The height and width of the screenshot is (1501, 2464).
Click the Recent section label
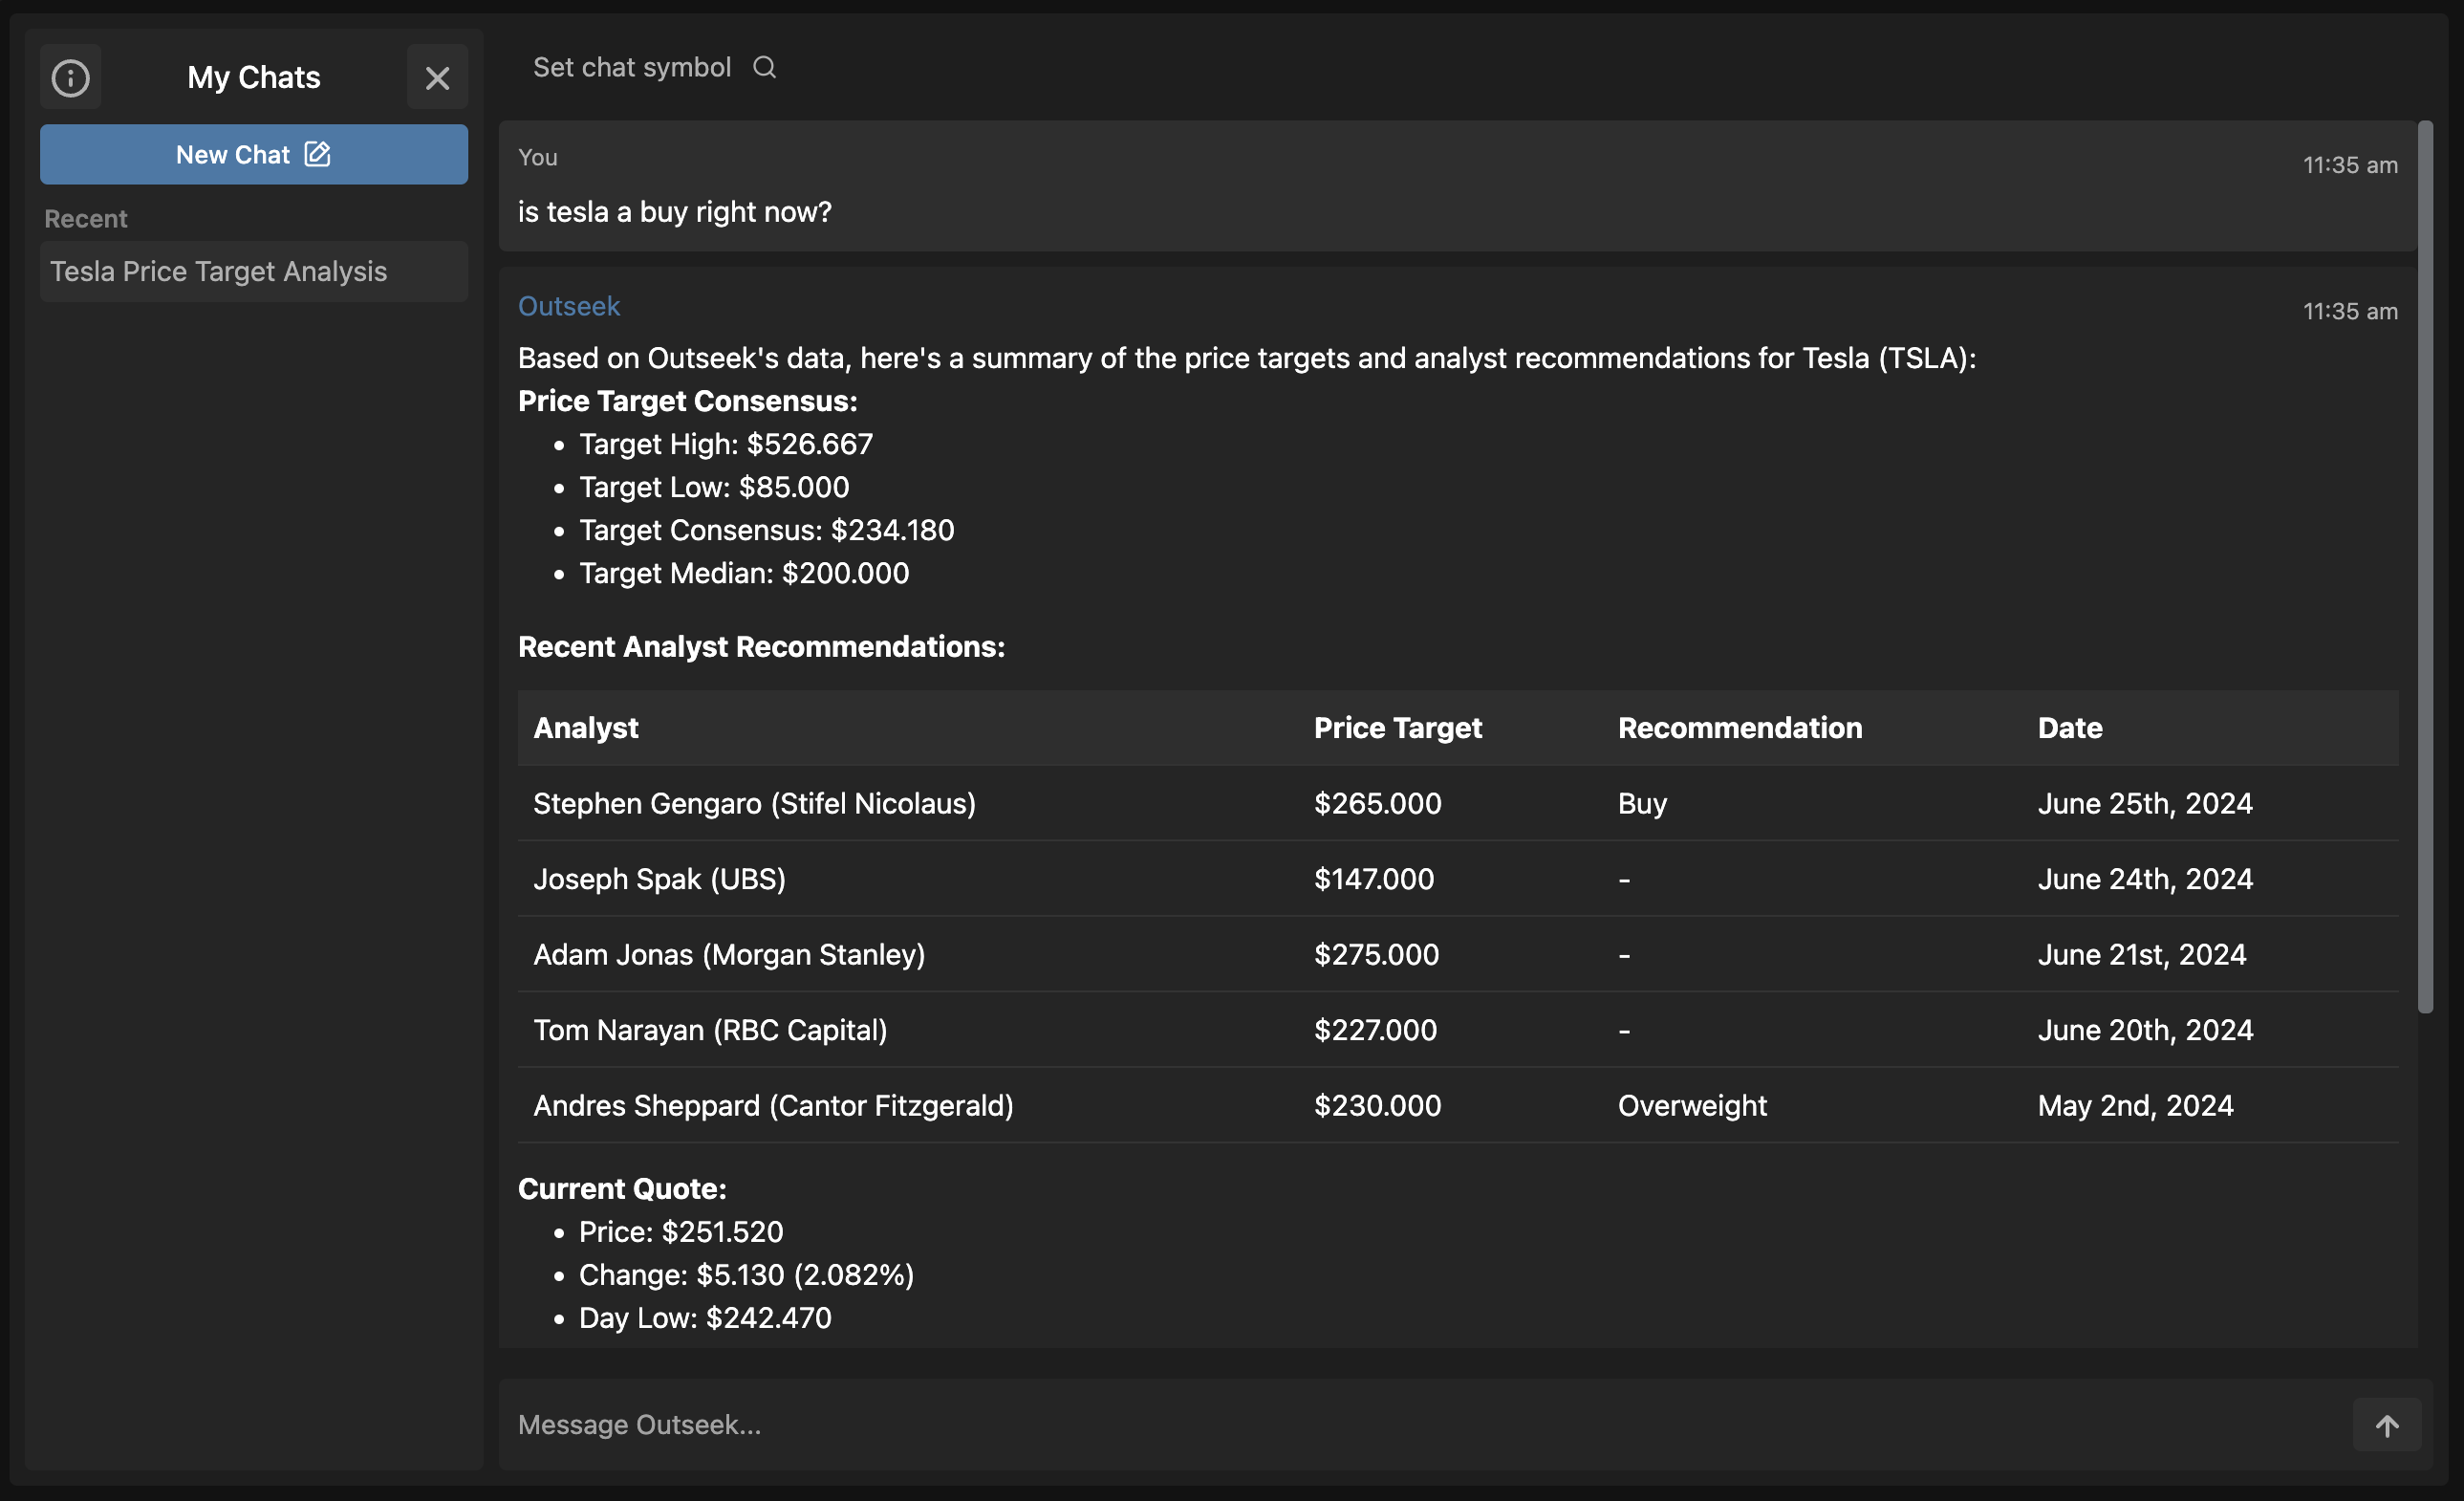click(x=86, y=219)
